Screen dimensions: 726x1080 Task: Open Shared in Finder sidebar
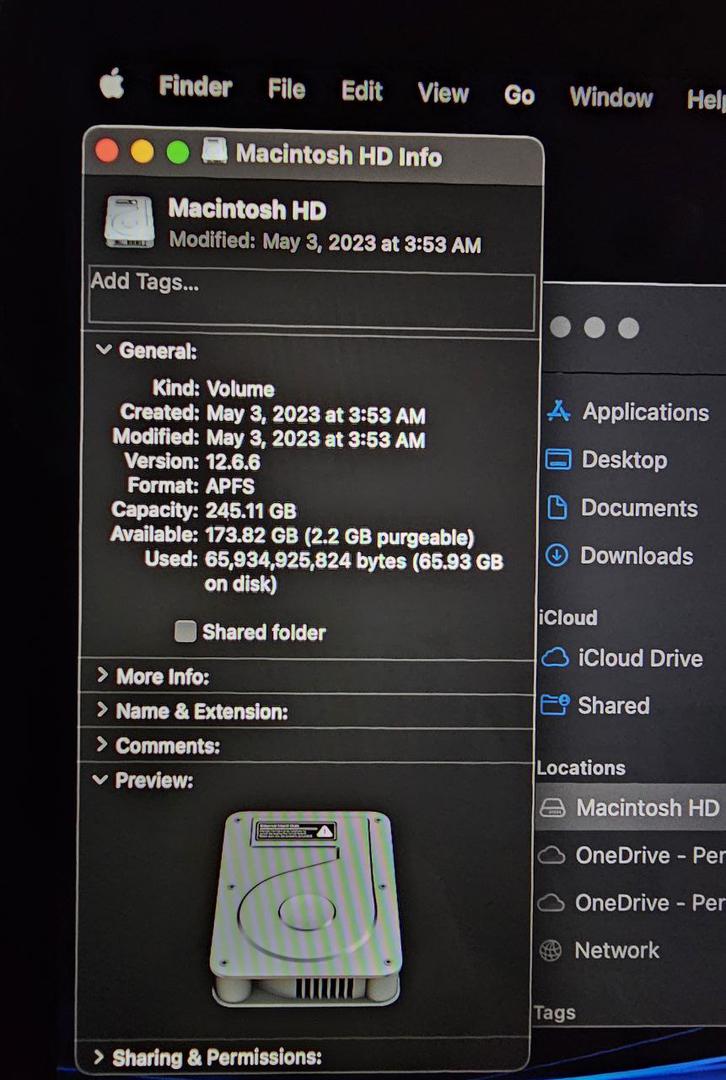(x=613, y=705)
